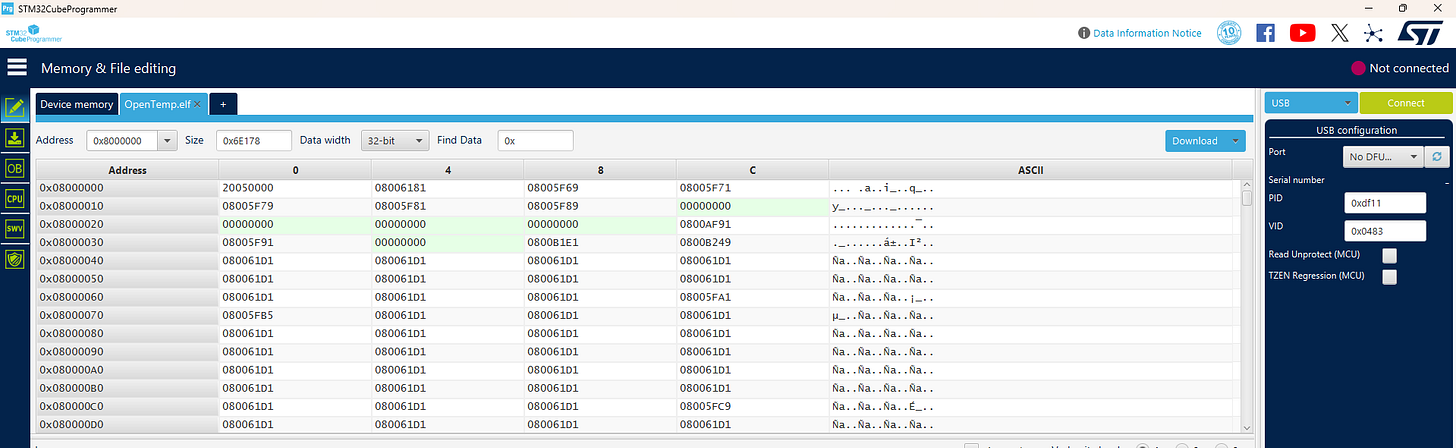Click the column header 4
Screen dimensions: 1456x448
point(447,170)
